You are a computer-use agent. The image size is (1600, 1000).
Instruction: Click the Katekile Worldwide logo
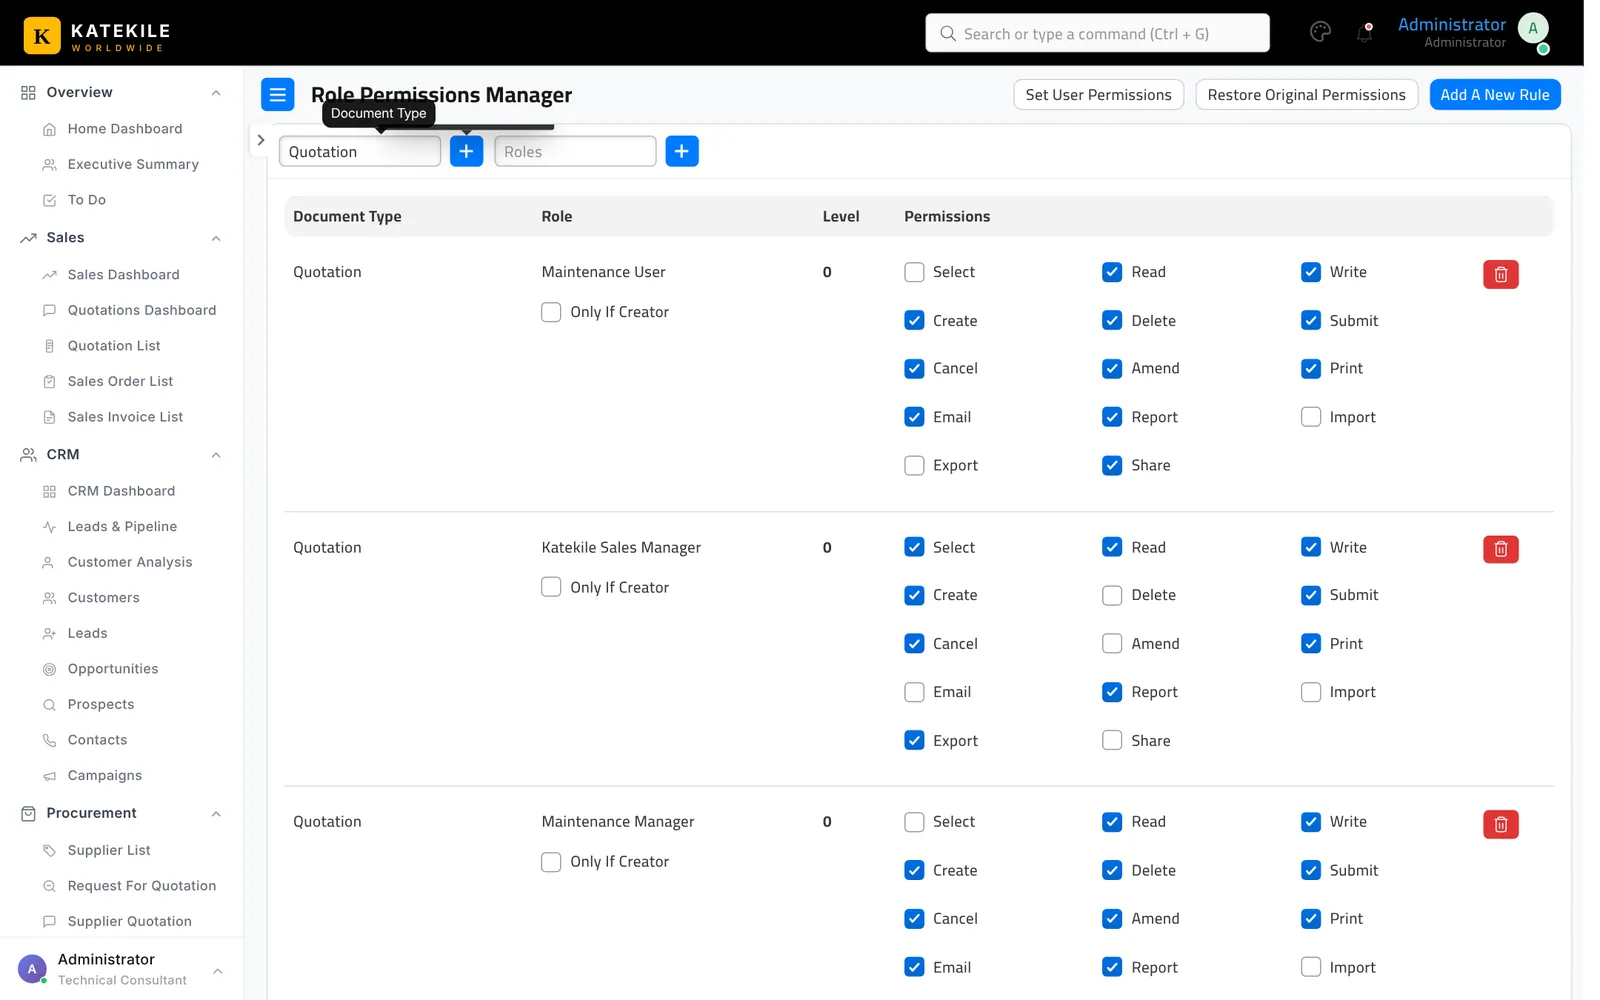click(97, 35)
